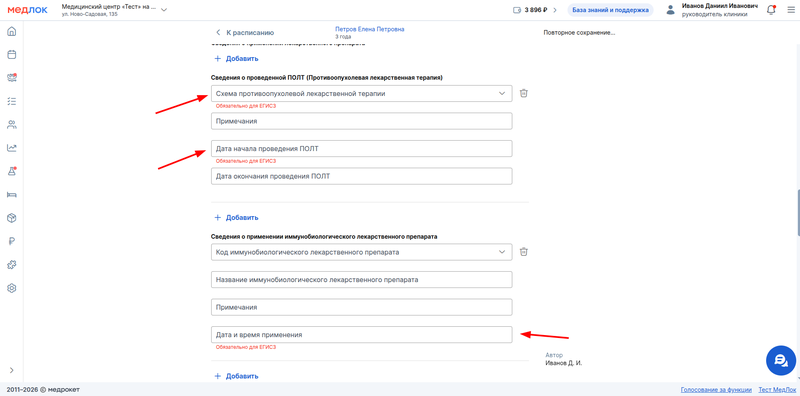This screenshot has height=396, width=800.
Task: Click Добавить below the ПОЛТ section
Action: pyautogui.click(x=236, y=217)
